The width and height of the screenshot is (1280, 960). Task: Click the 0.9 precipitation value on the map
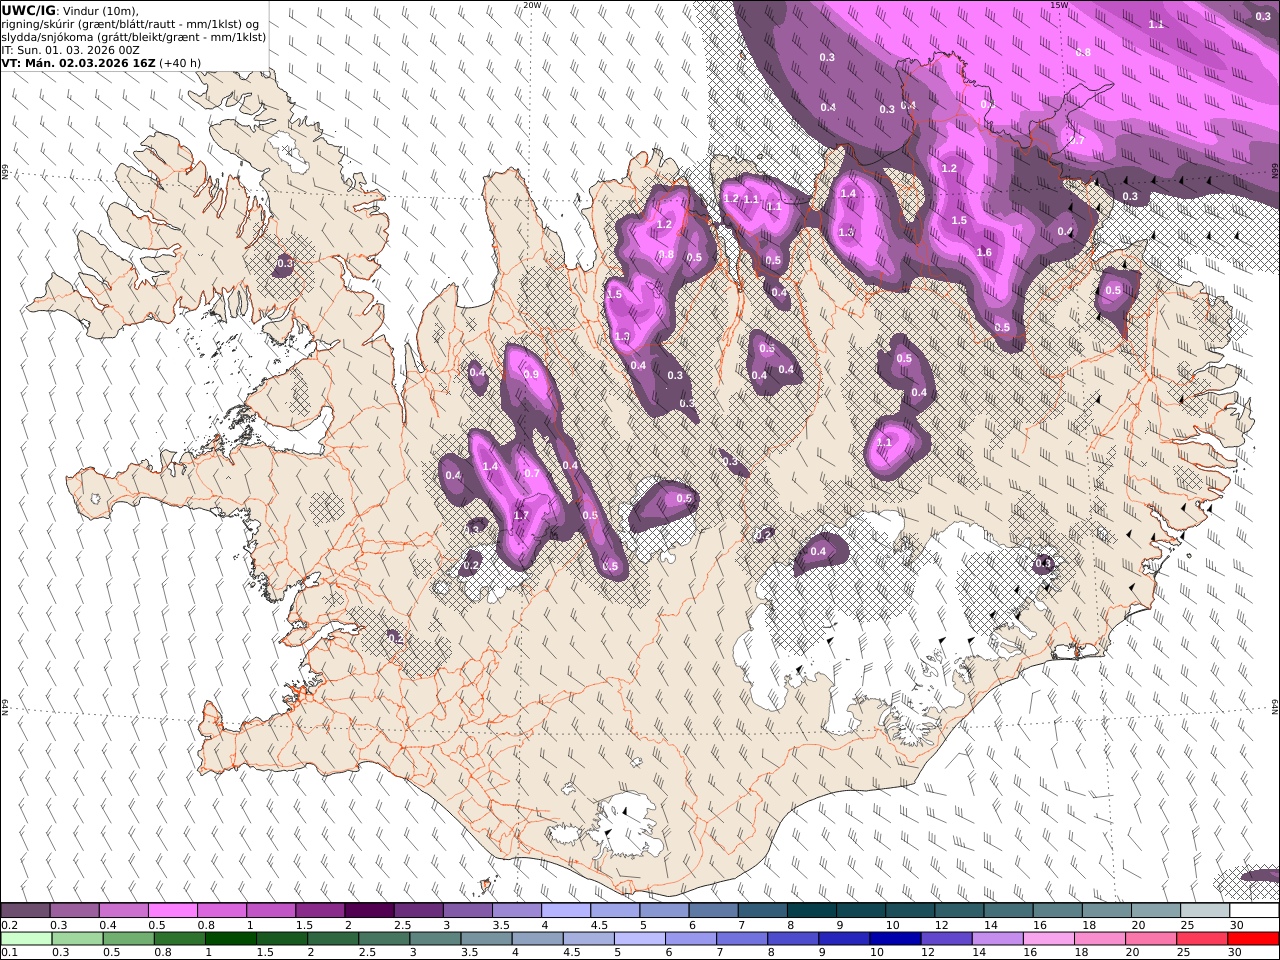tap(531, 375)
